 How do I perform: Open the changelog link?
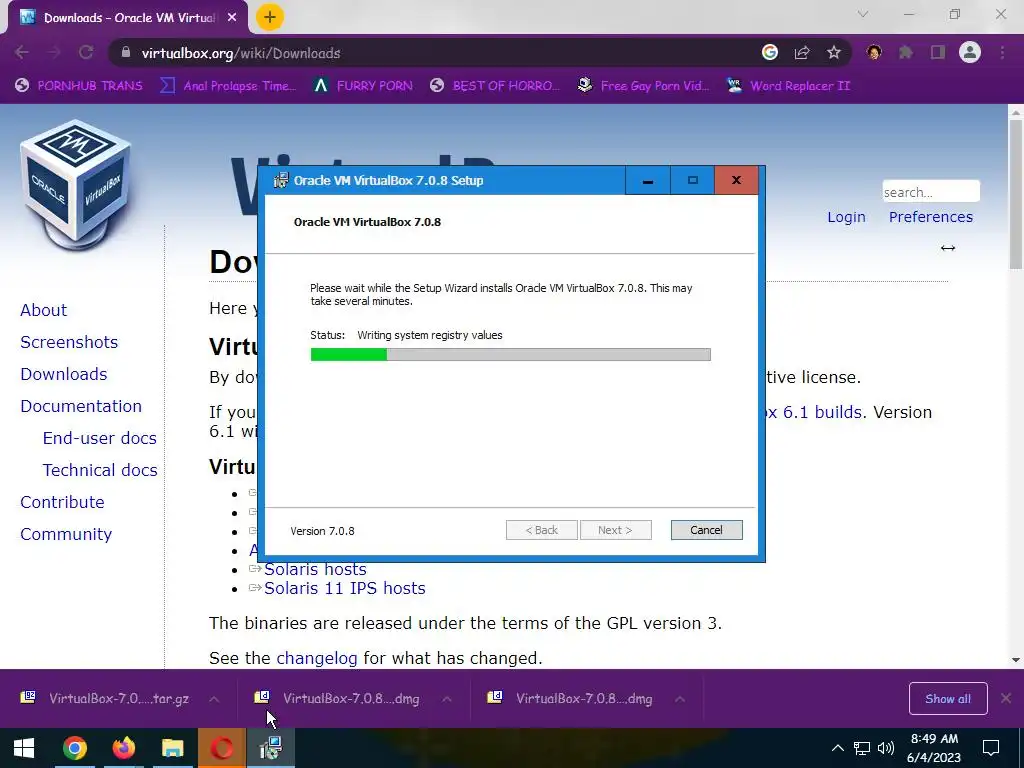click(x=317, y=658)
